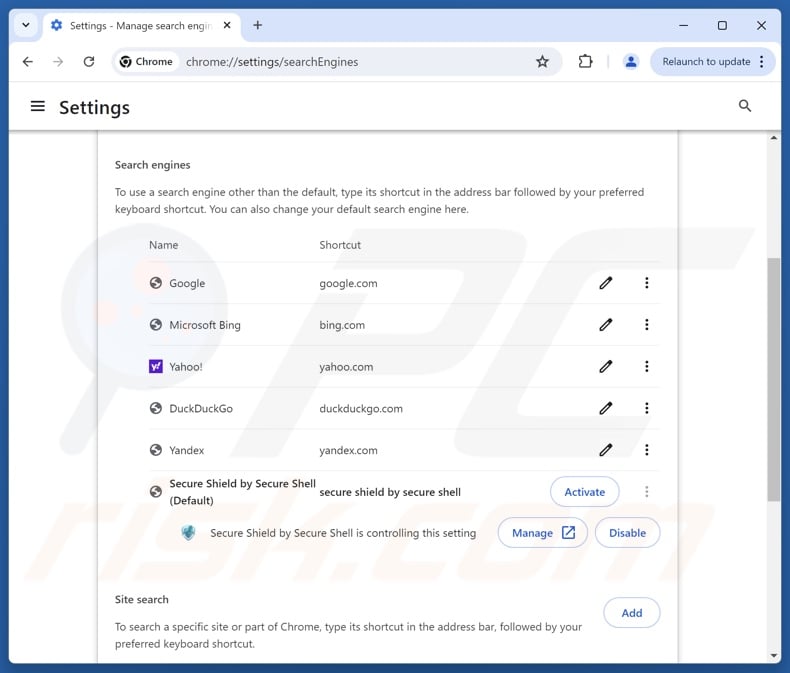Close the Settings tab
Image resolution: width=790 pixels, height=673 pixels.
pyautogui.click(x=227, y=25)
